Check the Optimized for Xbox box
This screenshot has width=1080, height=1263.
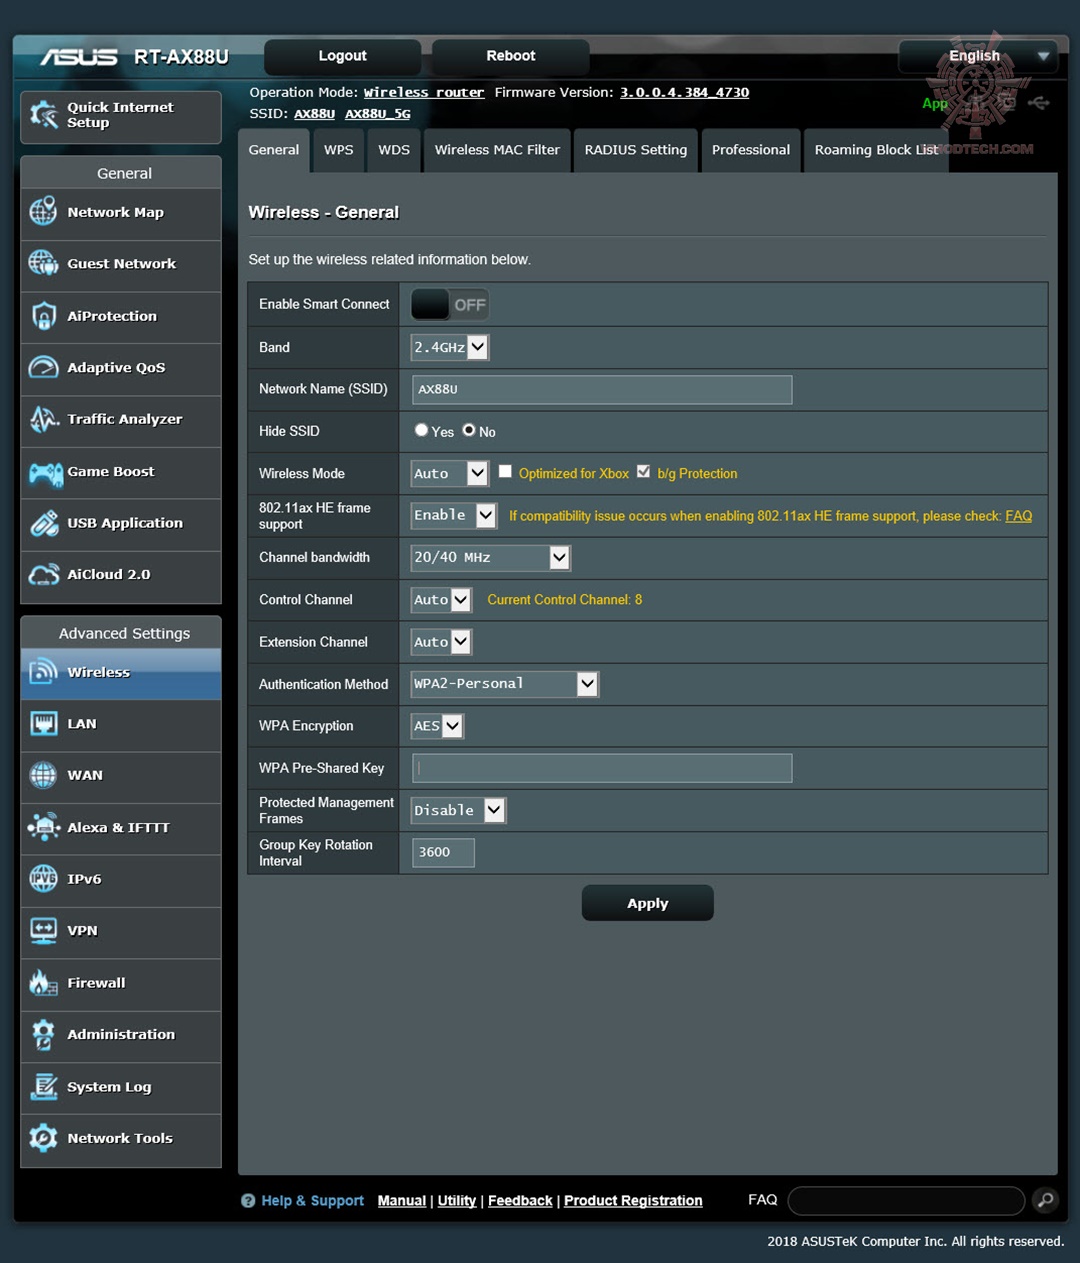505,471
